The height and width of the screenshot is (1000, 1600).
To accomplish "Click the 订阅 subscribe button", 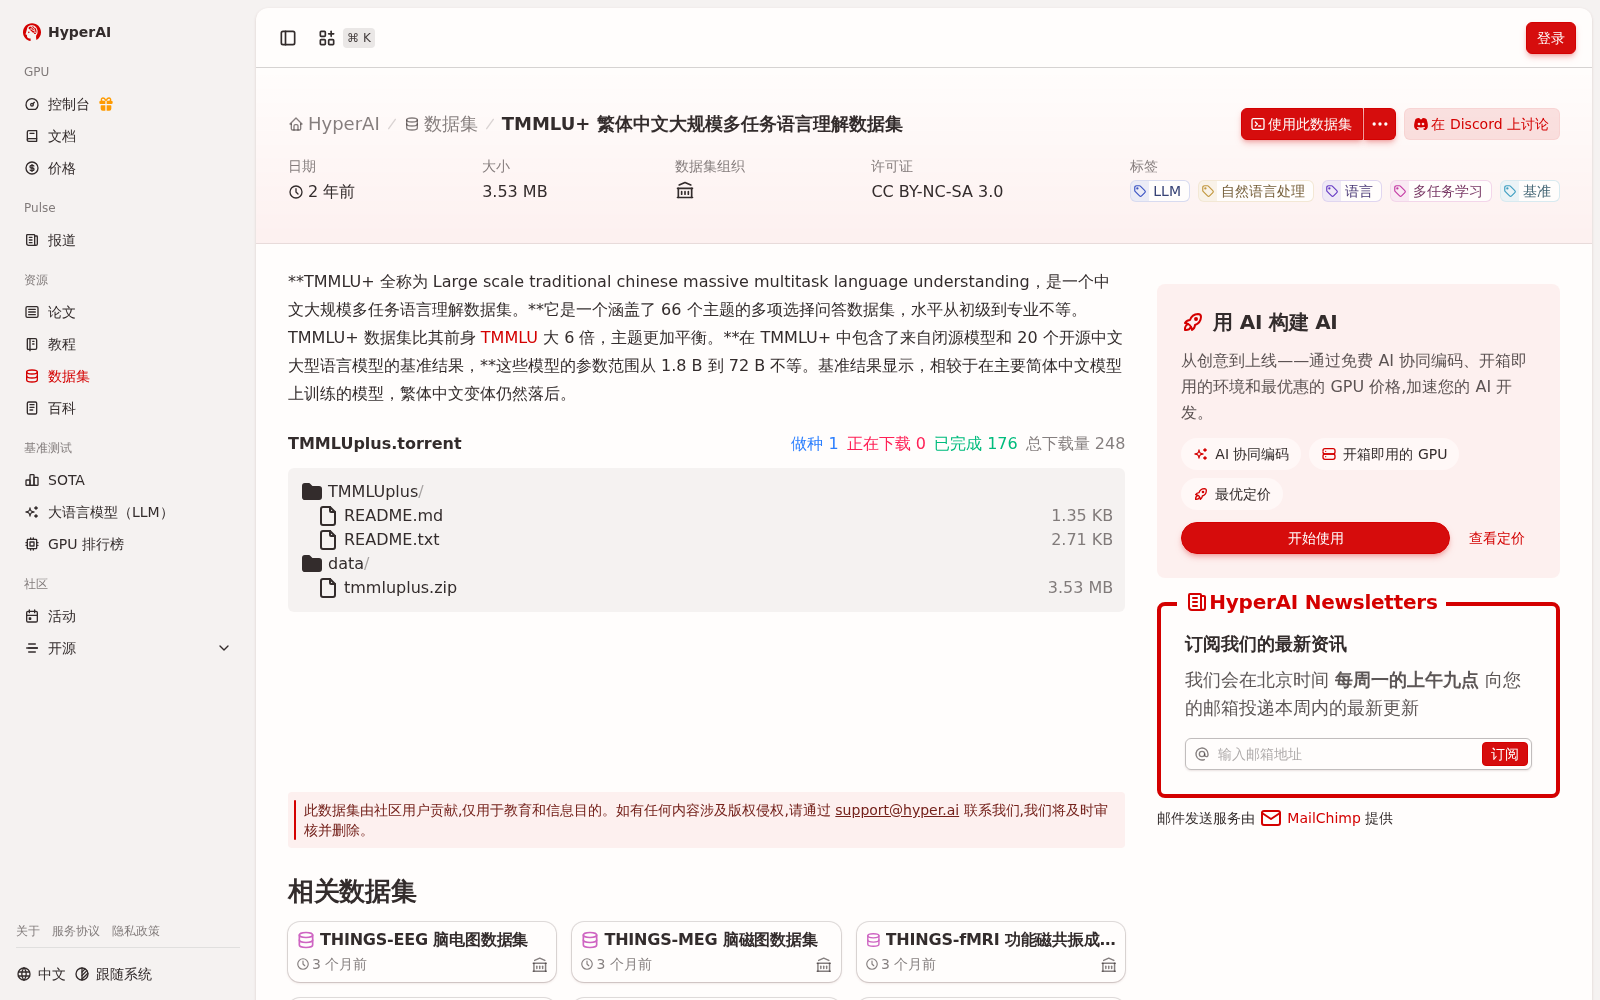I will 1505,754.
